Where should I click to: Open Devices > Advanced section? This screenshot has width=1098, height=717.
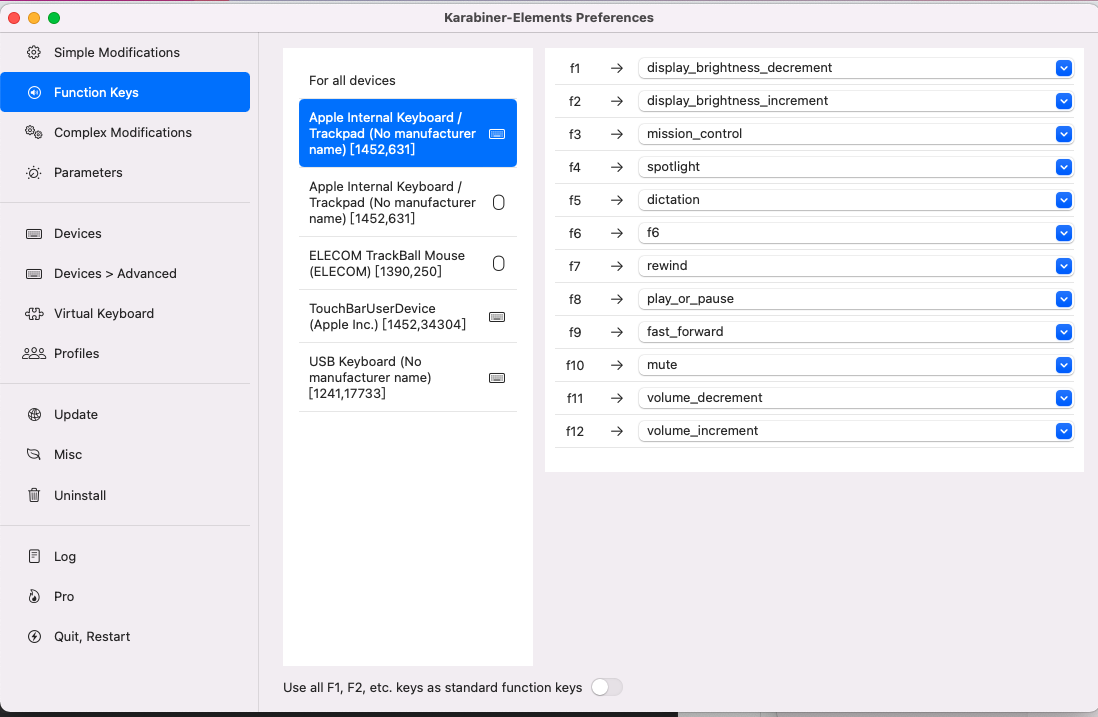tap(125, 274)
